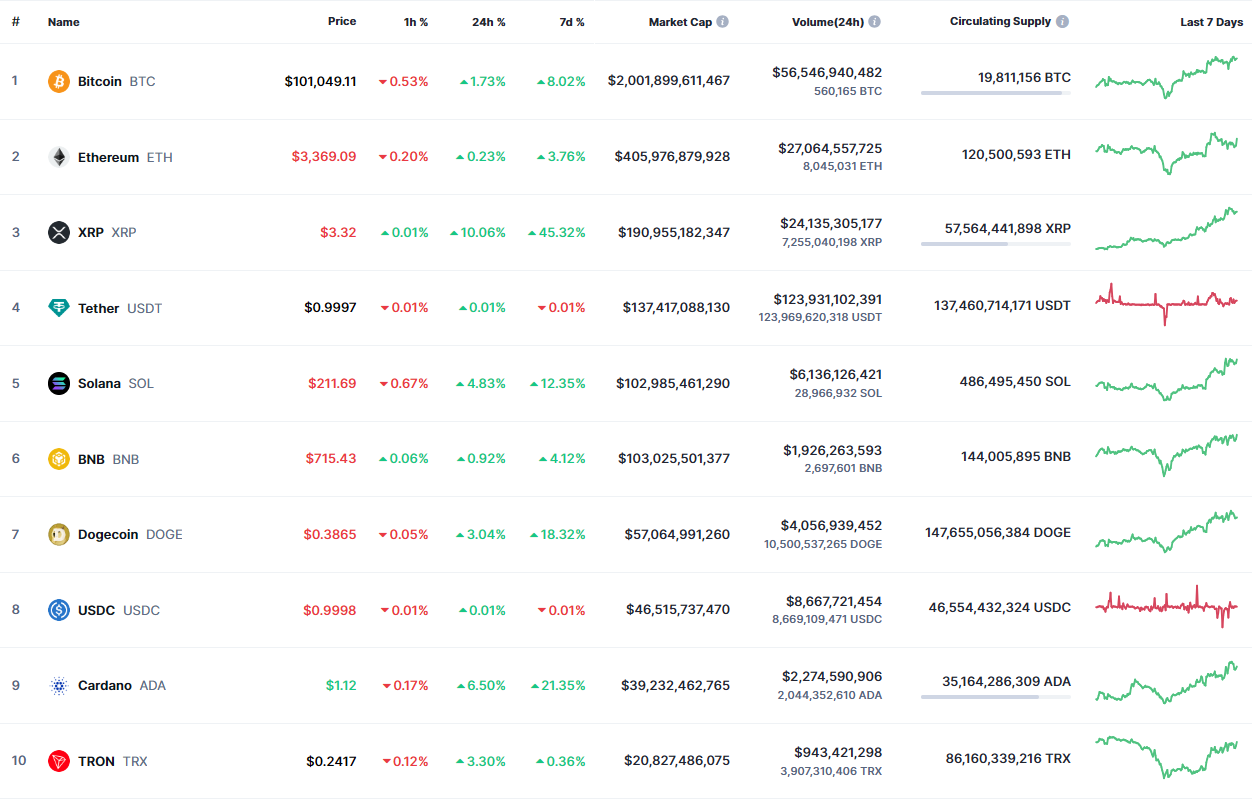
Task: Open Cardano's 7-day sparkline chart
Action: pyautogui.click(x=1166, y=682)
